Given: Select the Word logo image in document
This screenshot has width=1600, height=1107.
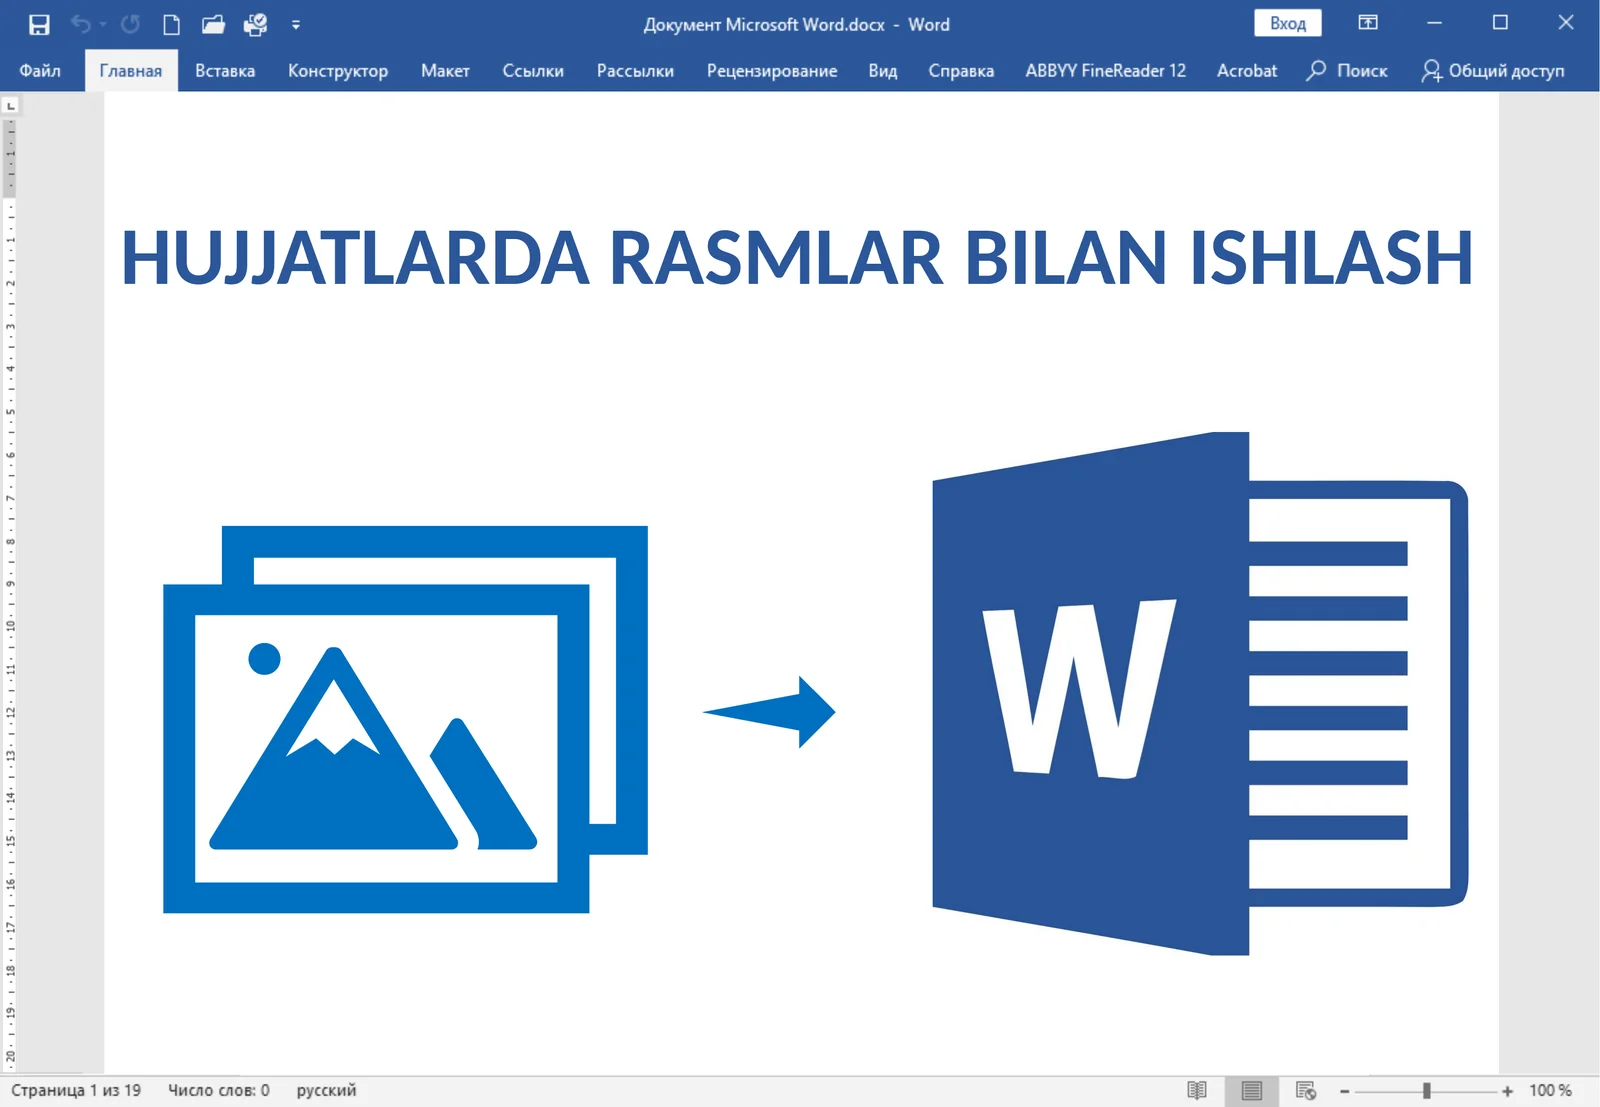Looking at the screenshot, I should pos(1200,693).
